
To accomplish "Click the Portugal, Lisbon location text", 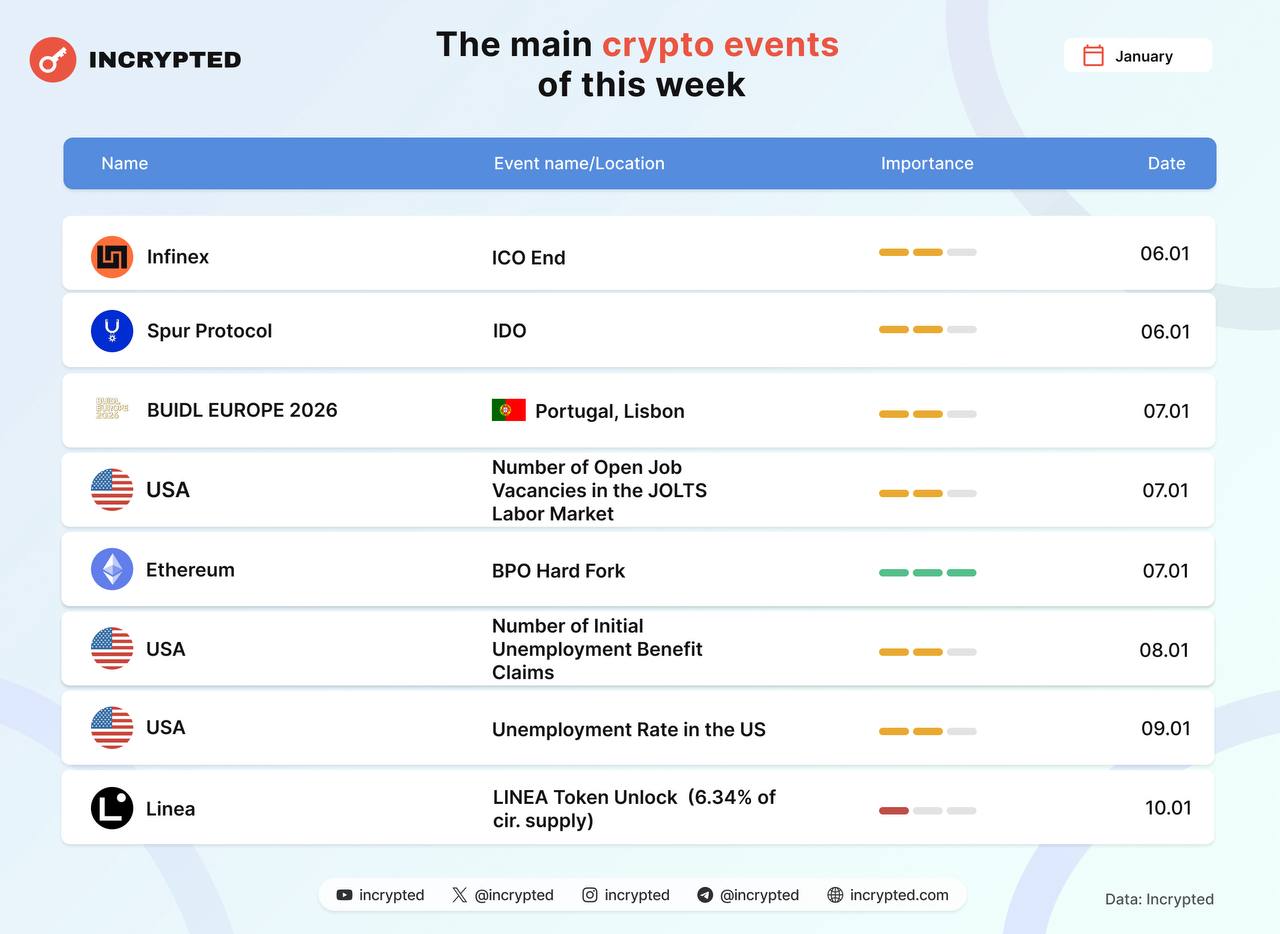I will (x=610, y=411).
